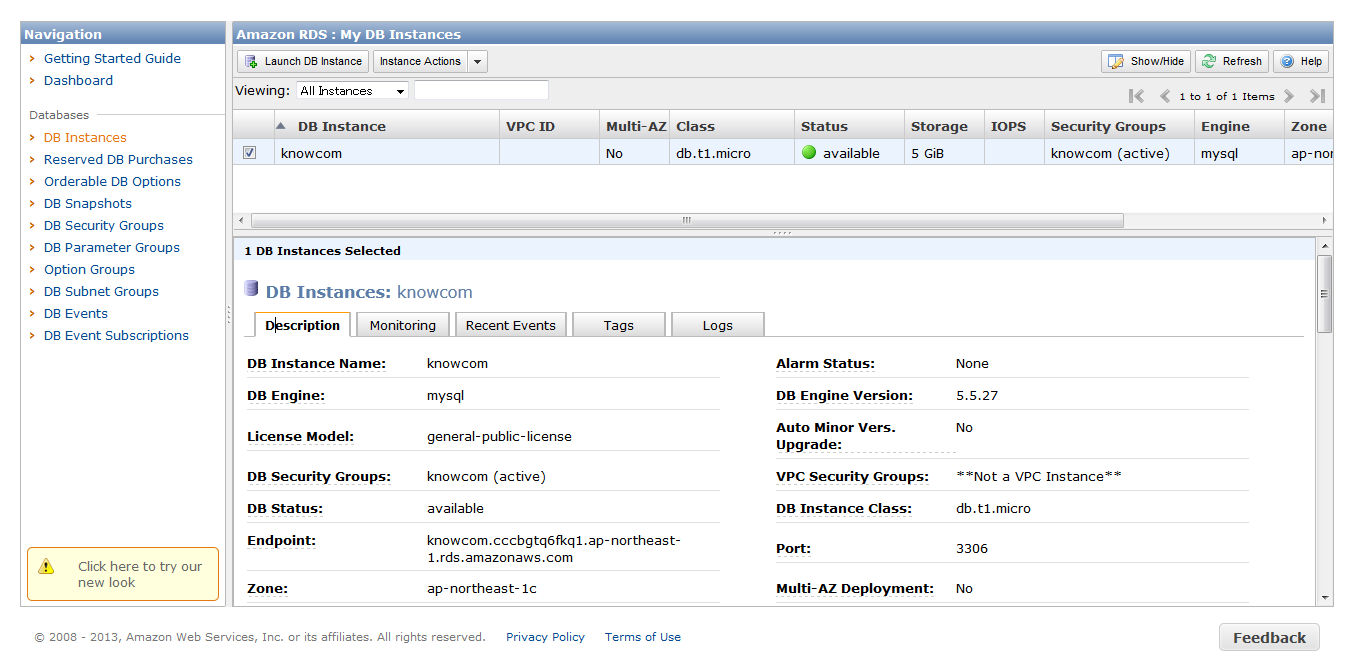The width and height of the screenshot is (1355, 661).
Task: Open Option Groups in Navigation
Action: click(89, 270)
